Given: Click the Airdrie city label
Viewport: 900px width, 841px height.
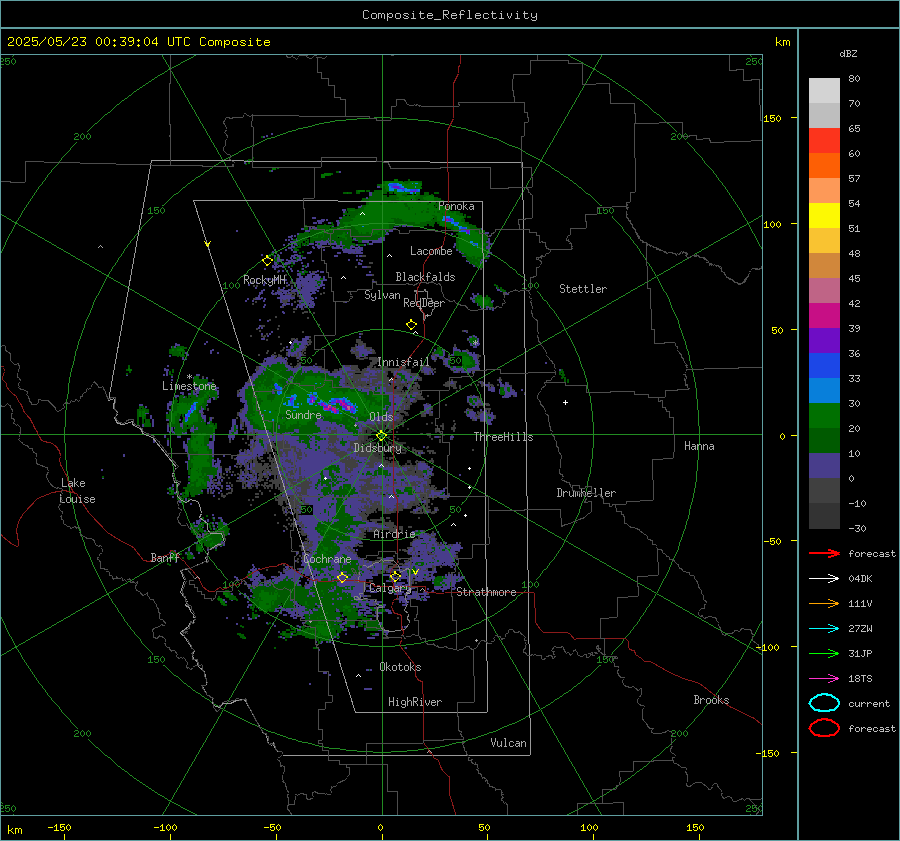Looking at the screenshot, I should coord(394,534).
